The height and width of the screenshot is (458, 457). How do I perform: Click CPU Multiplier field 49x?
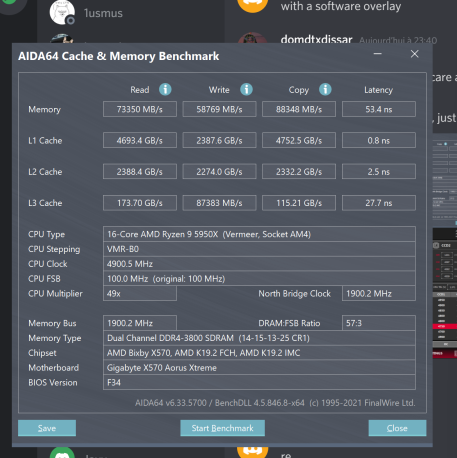(140, 293)
